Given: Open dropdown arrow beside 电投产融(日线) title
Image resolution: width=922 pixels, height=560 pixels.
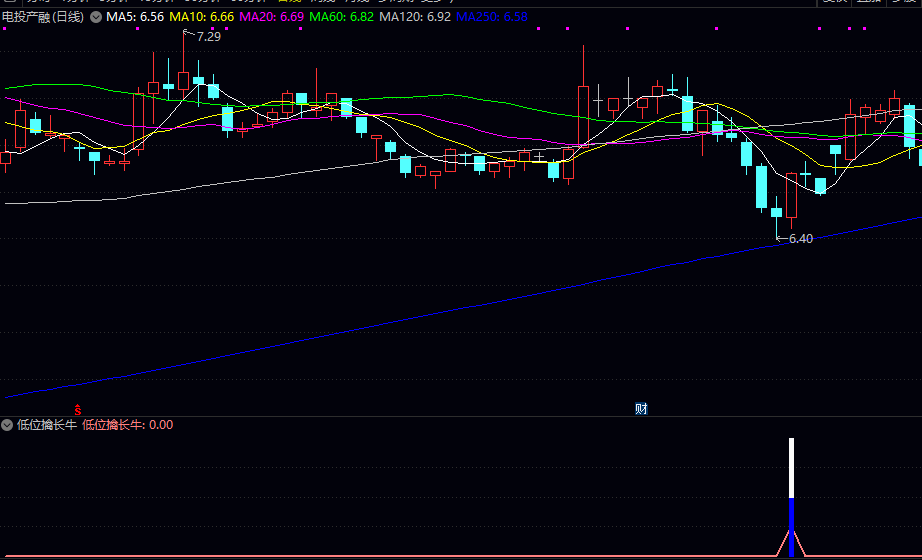Looking at the screenshot, I should (x=95, y=17).
